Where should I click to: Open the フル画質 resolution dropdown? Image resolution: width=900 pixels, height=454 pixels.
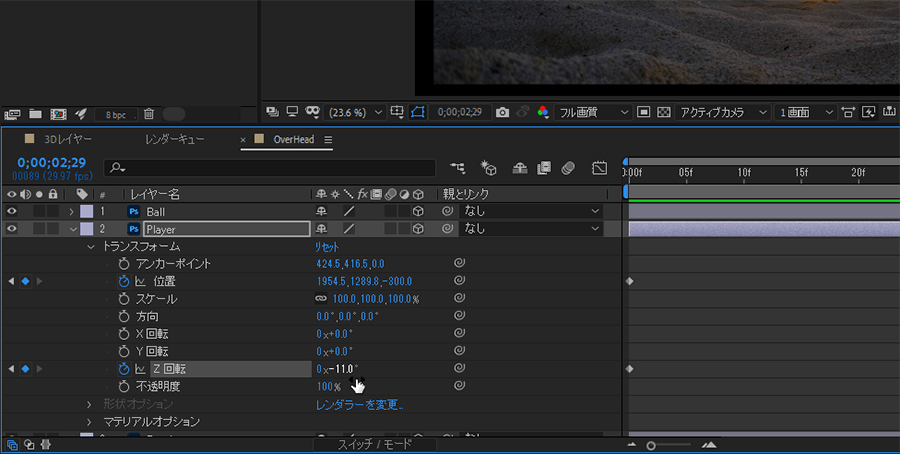594,112
